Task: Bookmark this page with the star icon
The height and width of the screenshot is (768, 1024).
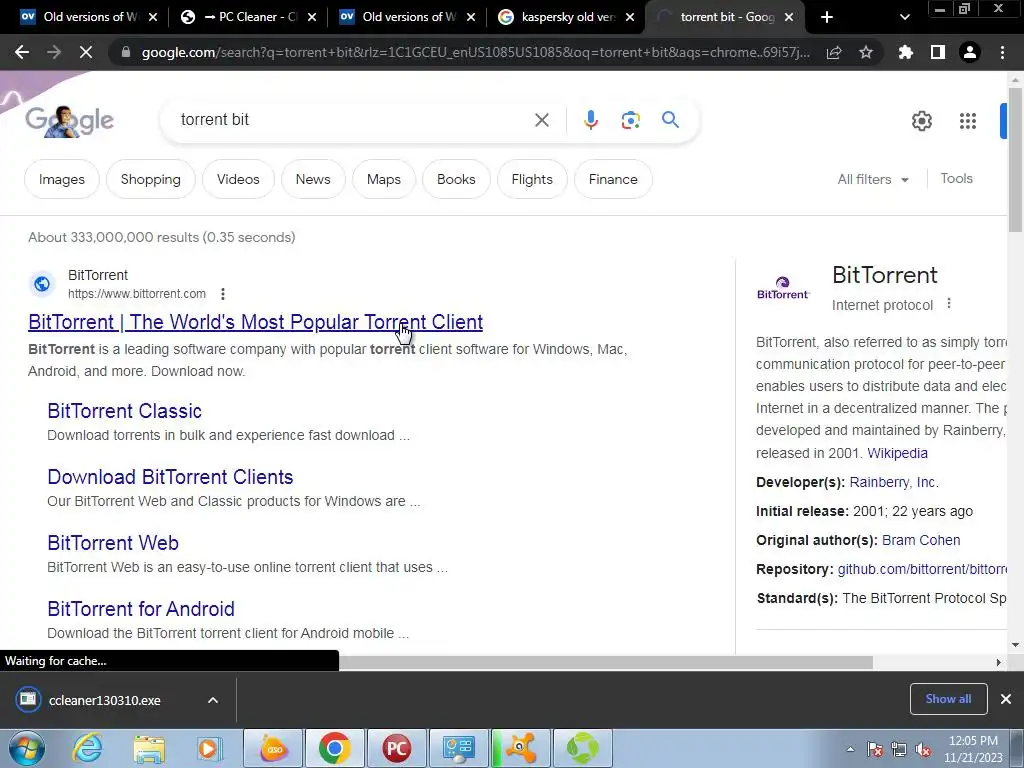Action: (x=866, y=52)
